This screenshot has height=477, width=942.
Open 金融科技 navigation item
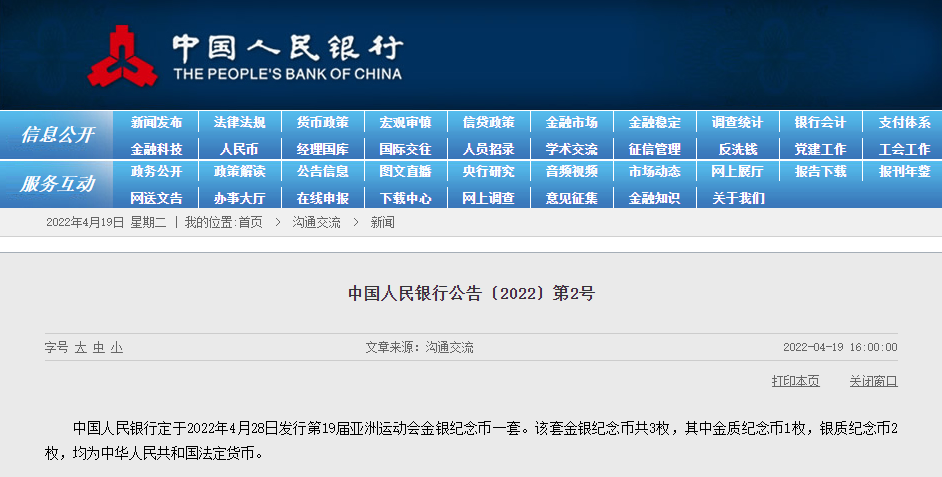(156, 149)
